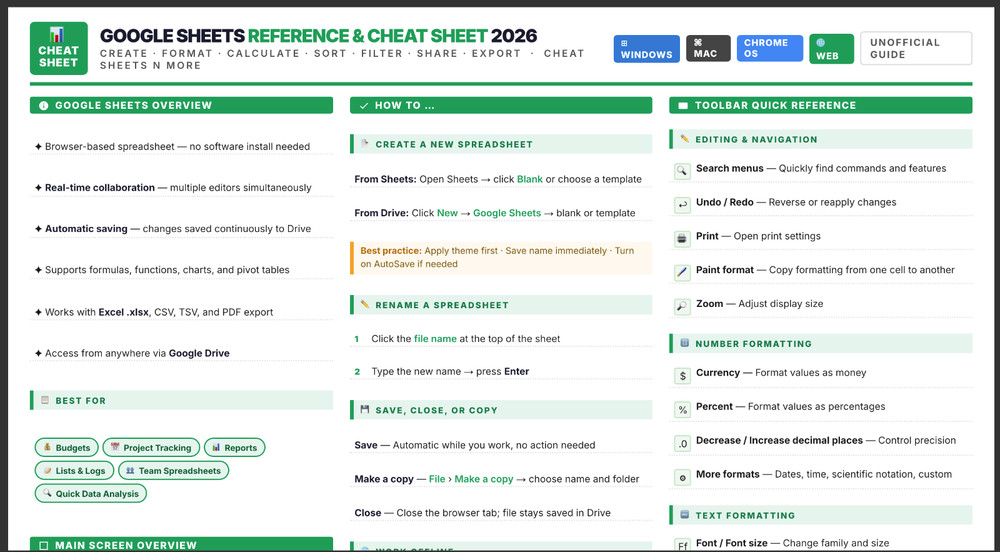Click the Percent format icon
1000x552 pixels.
pos(682,409)
